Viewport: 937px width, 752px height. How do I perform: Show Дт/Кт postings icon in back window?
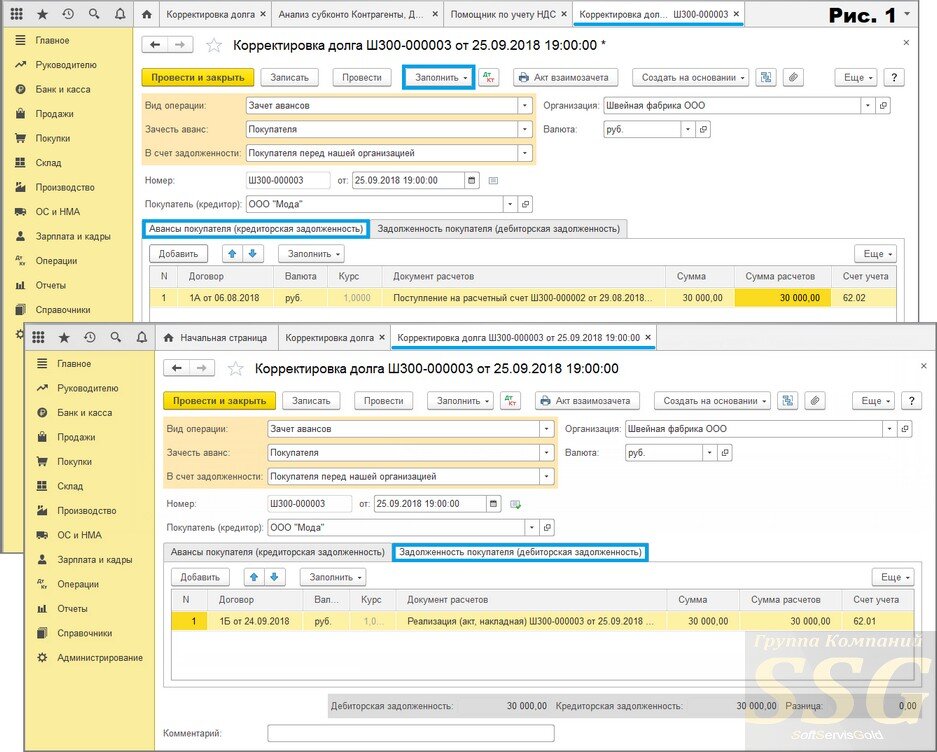(x=489, y=77)
